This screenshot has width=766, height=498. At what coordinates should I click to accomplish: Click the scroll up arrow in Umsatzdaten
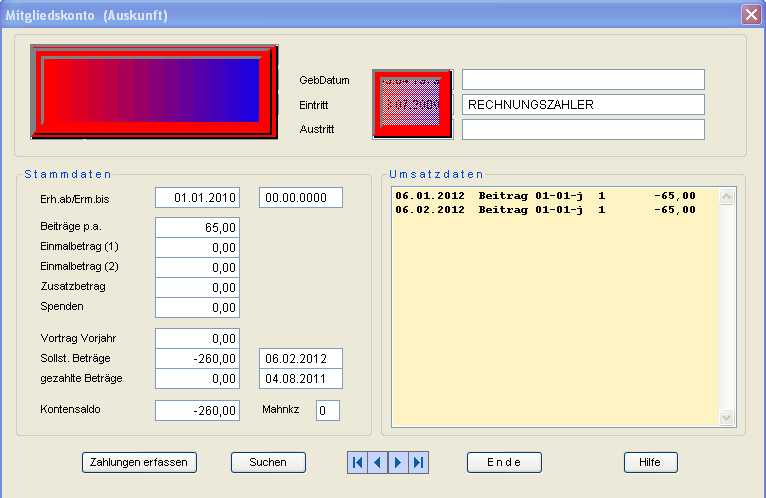point(727,194)
